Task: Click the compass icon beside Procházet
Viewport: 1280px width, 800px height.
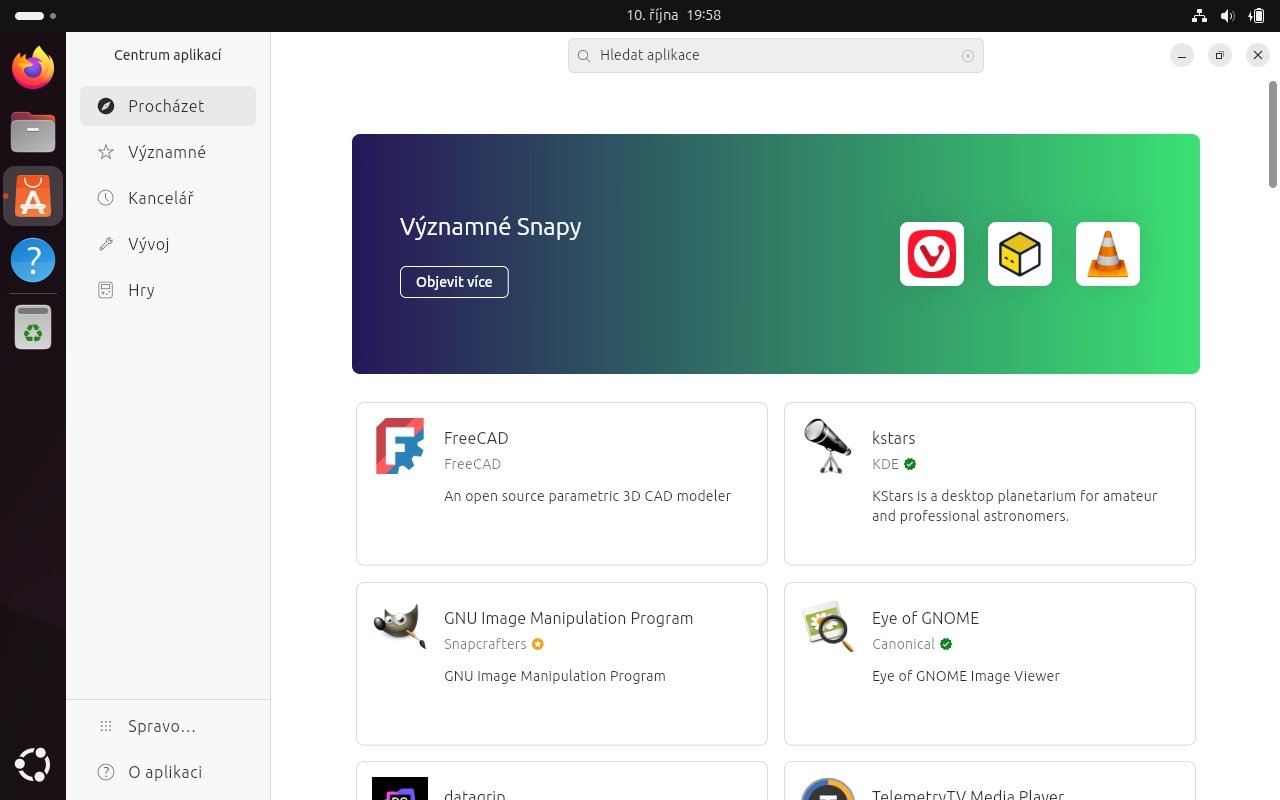Action: pyautogui.click(x=106, y=106)
